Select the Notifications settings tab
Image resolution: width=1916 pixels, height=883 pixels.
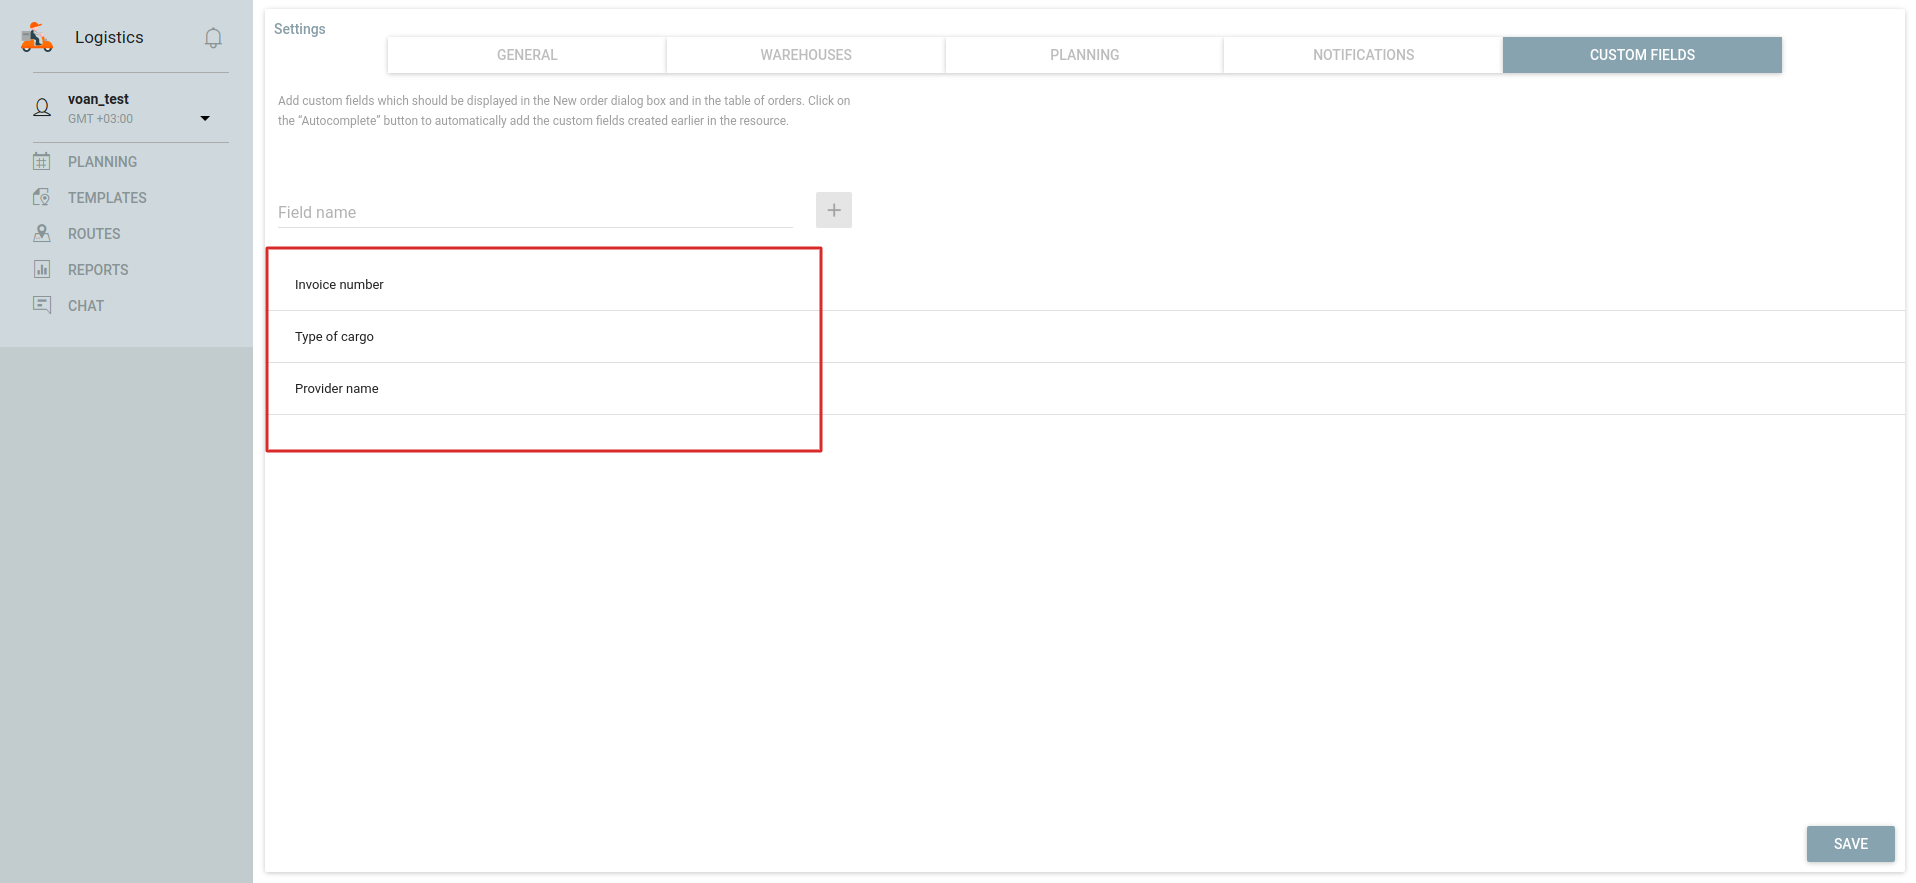point(1363,55)
